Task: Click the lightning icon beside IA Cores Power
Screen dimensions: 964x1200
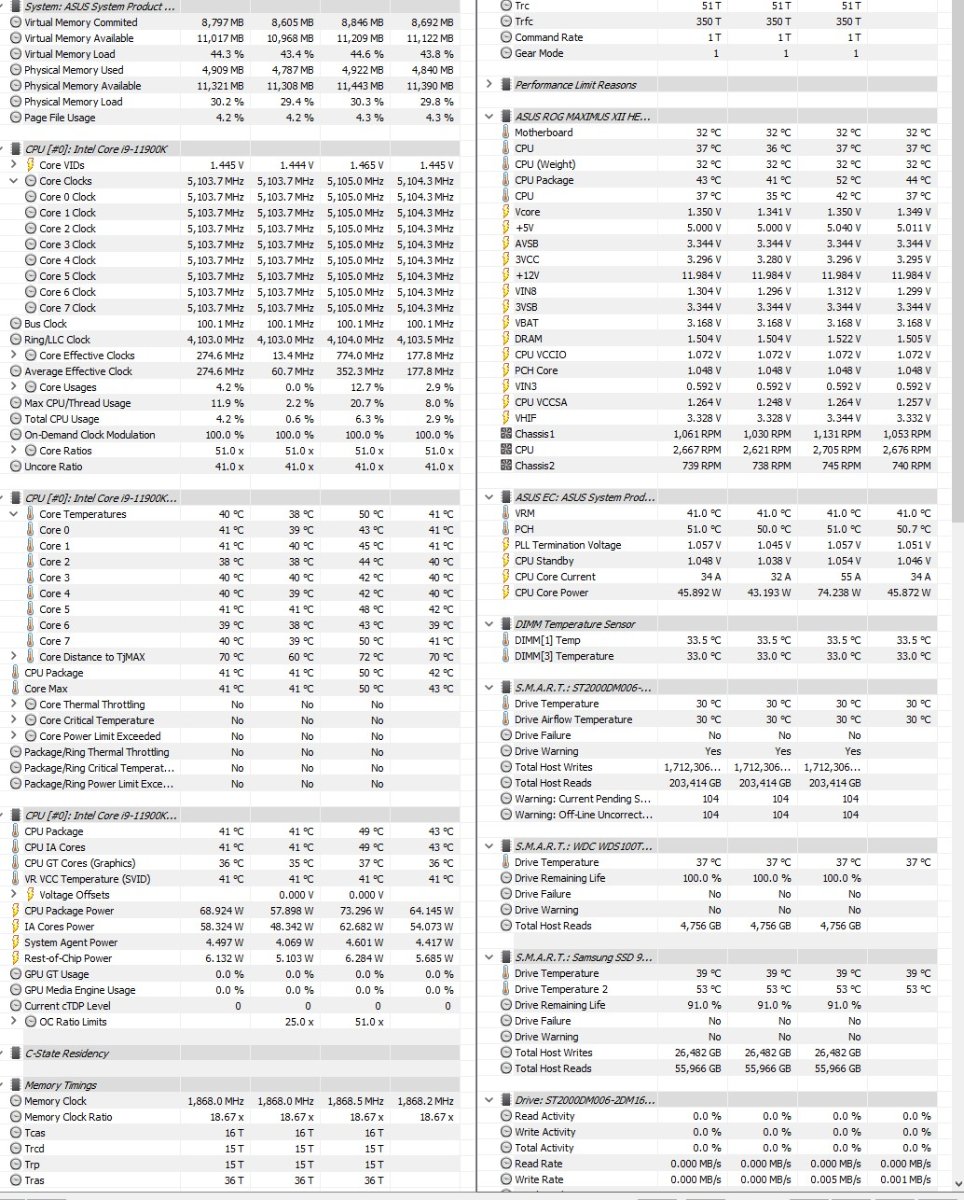Action: pyautogui.click(x=15, y=927)
